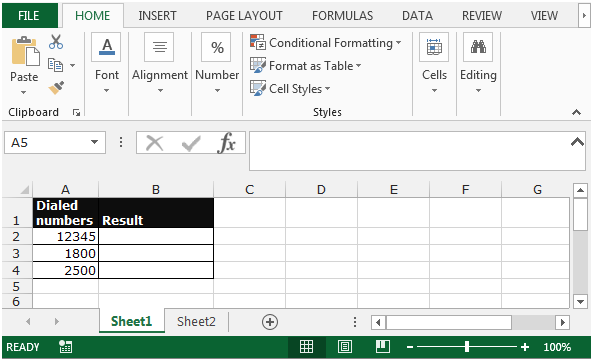
Task: Show more ribbon tabs arrow
Action: pyautogui.click(x=584, y=15)
